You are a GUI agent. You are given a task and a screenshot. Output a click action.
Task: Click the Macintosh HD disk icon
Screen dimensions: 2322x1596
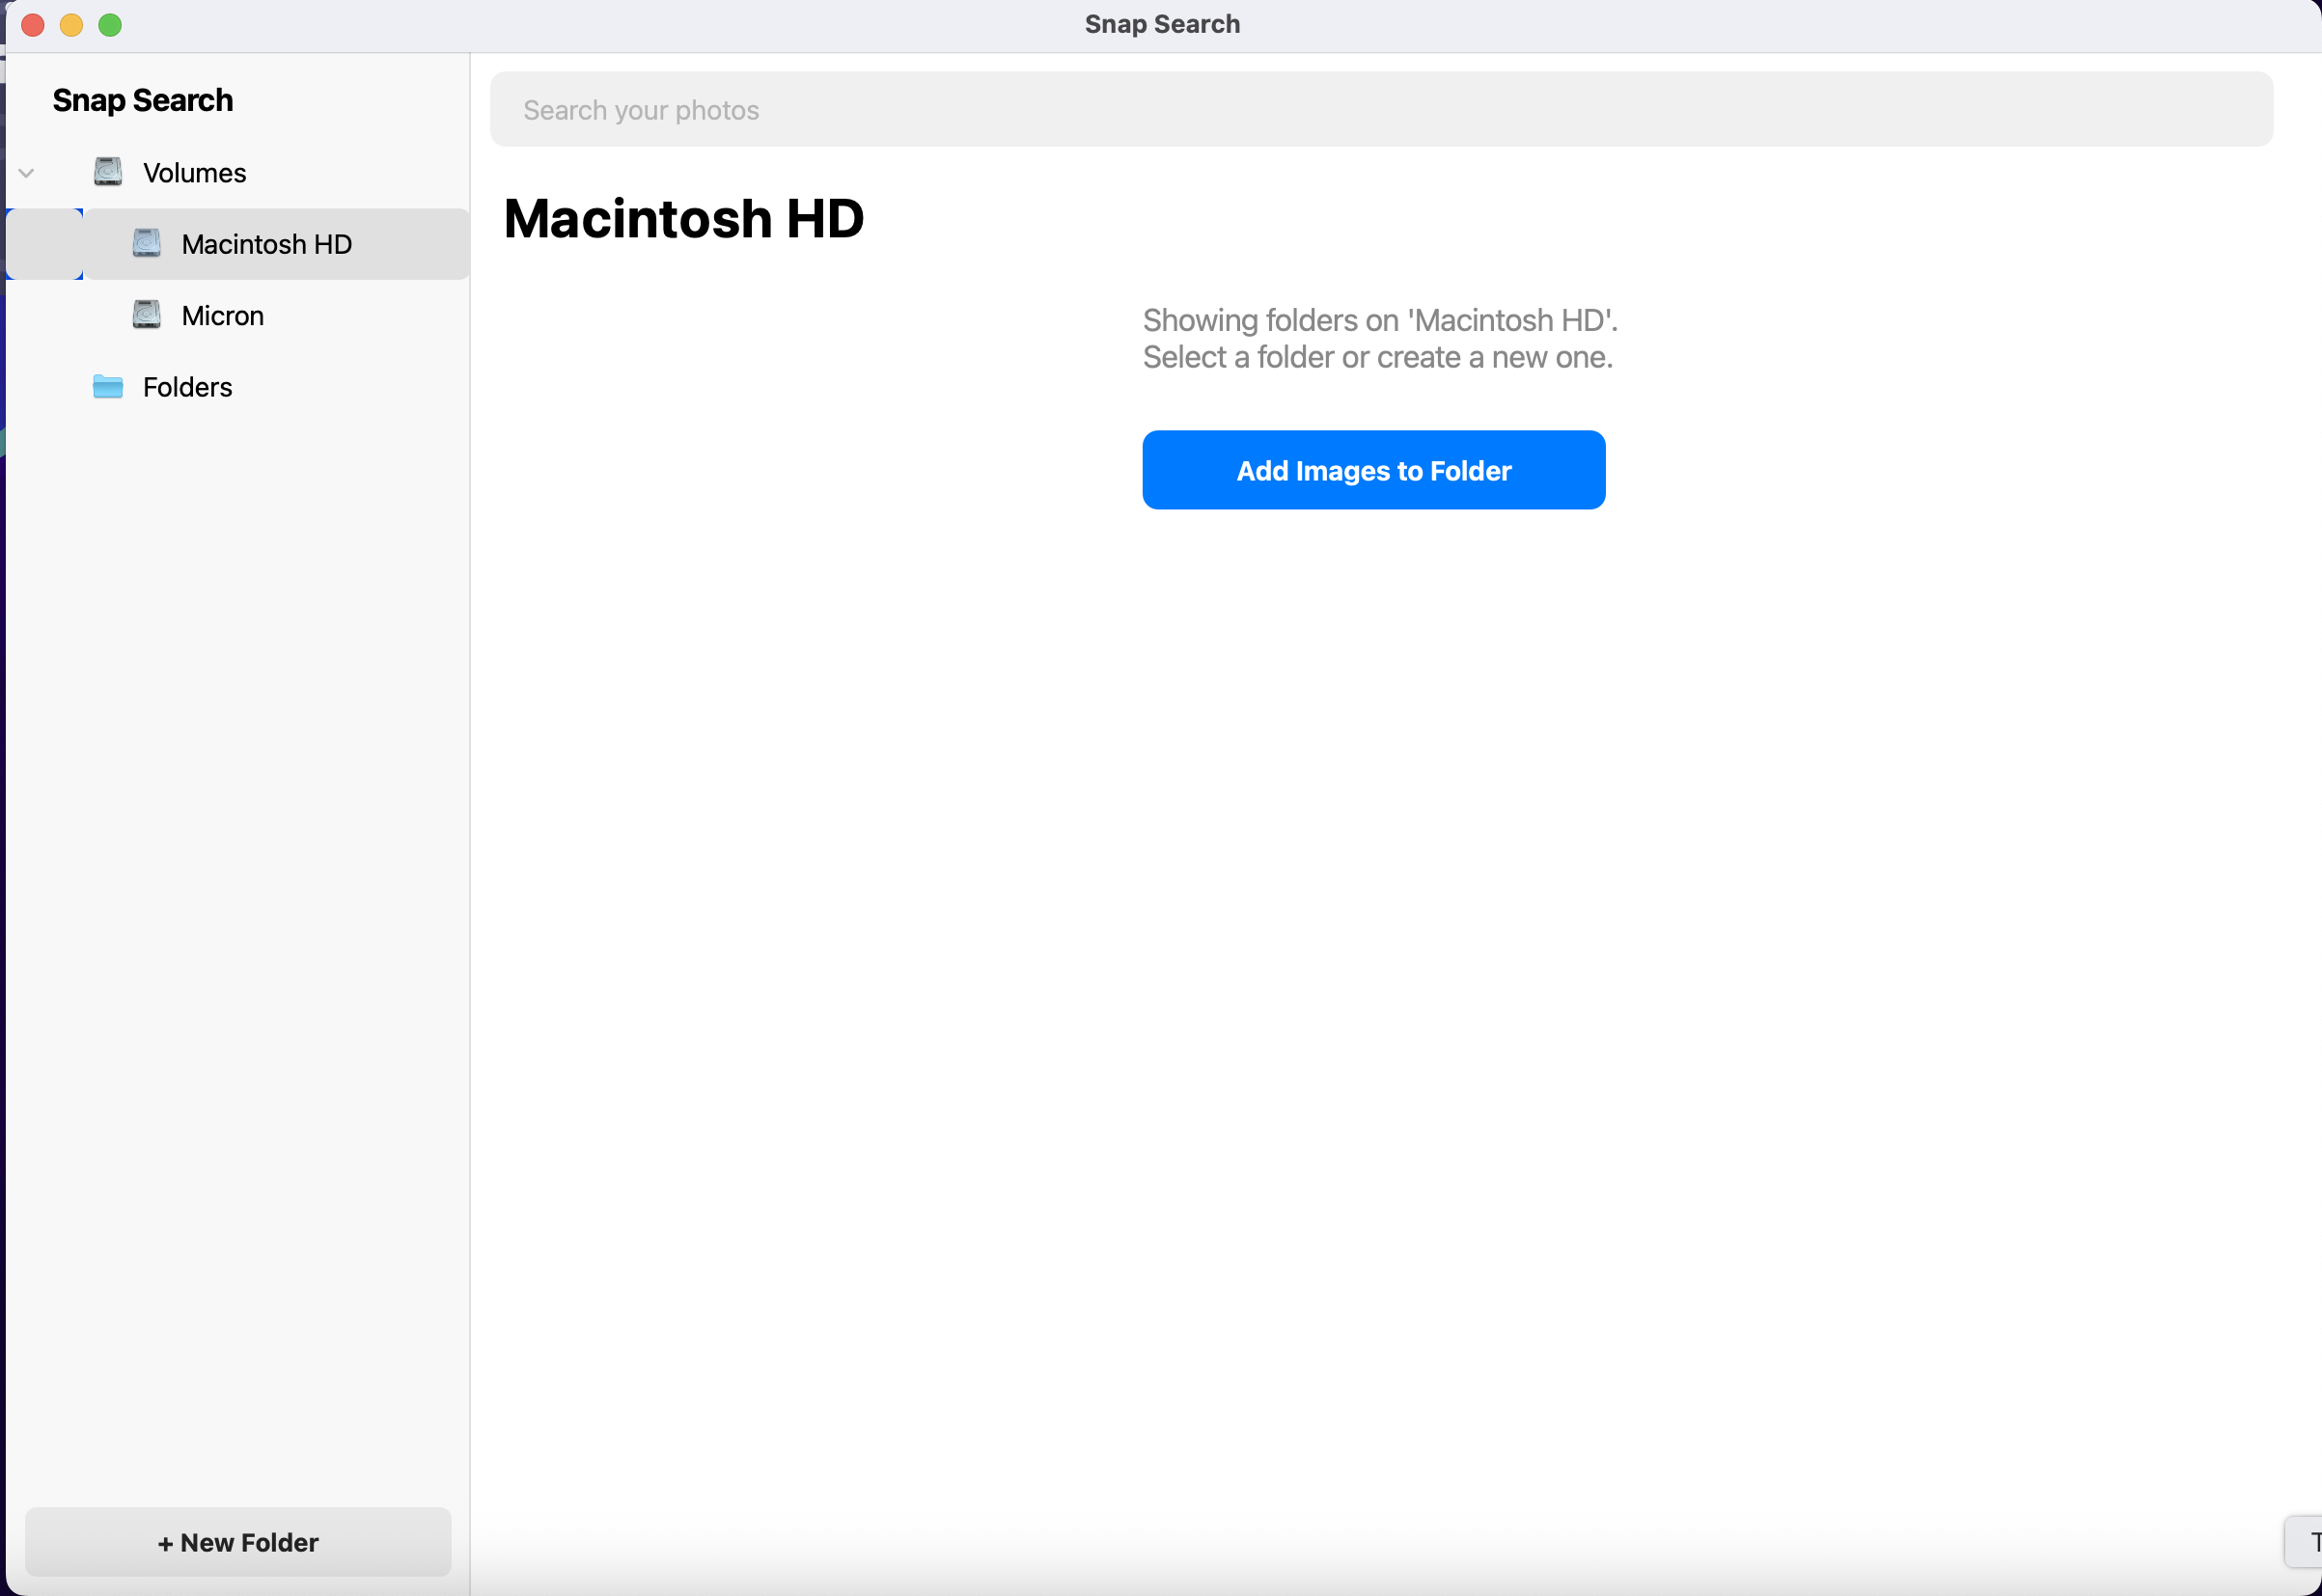tap(147, 244)
